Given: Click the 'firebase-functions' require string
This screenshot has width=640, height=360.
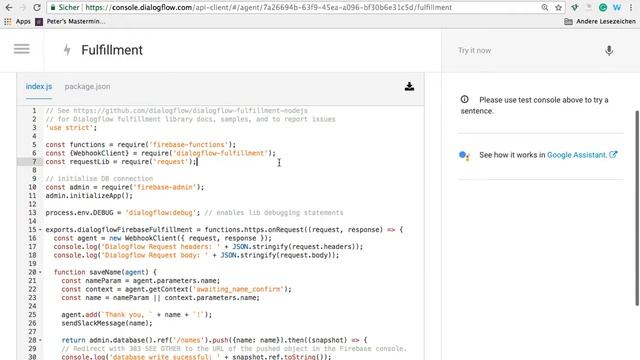Looking at the screenshot, I should tap(189, 144).
